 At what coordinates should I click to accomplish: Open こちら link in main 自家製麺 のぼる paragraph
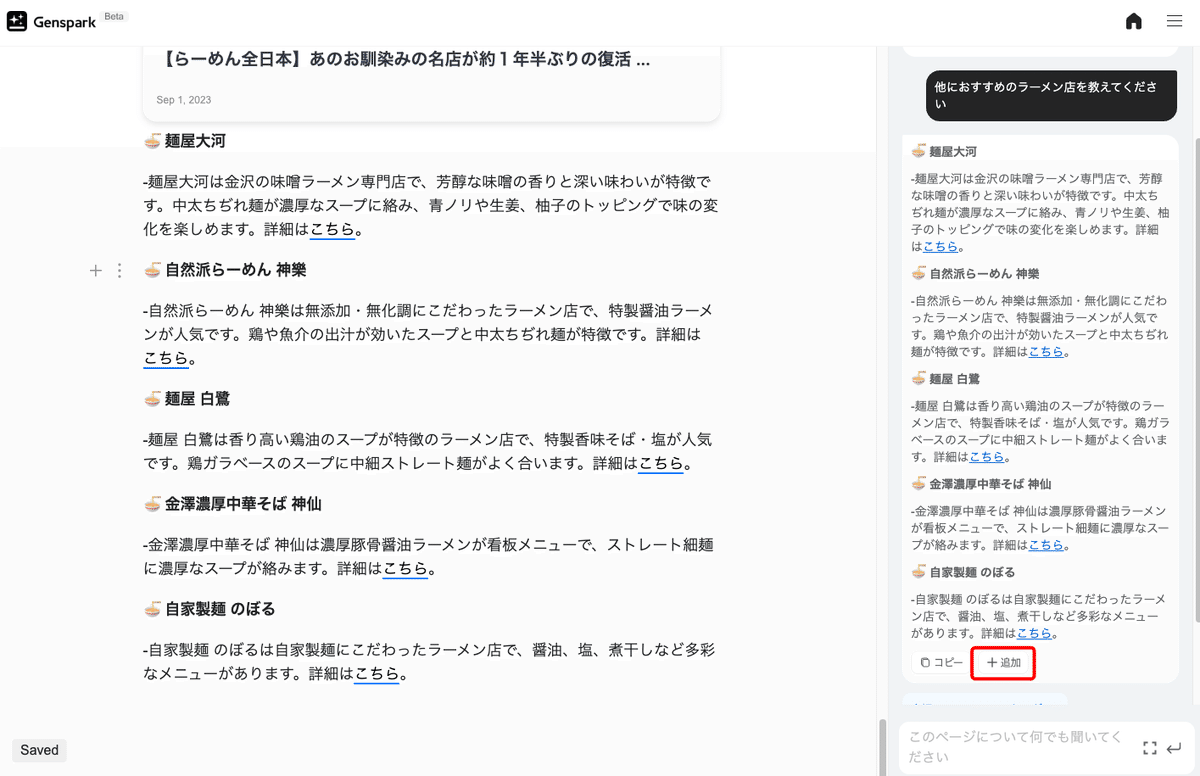click(x=378, y=673)
